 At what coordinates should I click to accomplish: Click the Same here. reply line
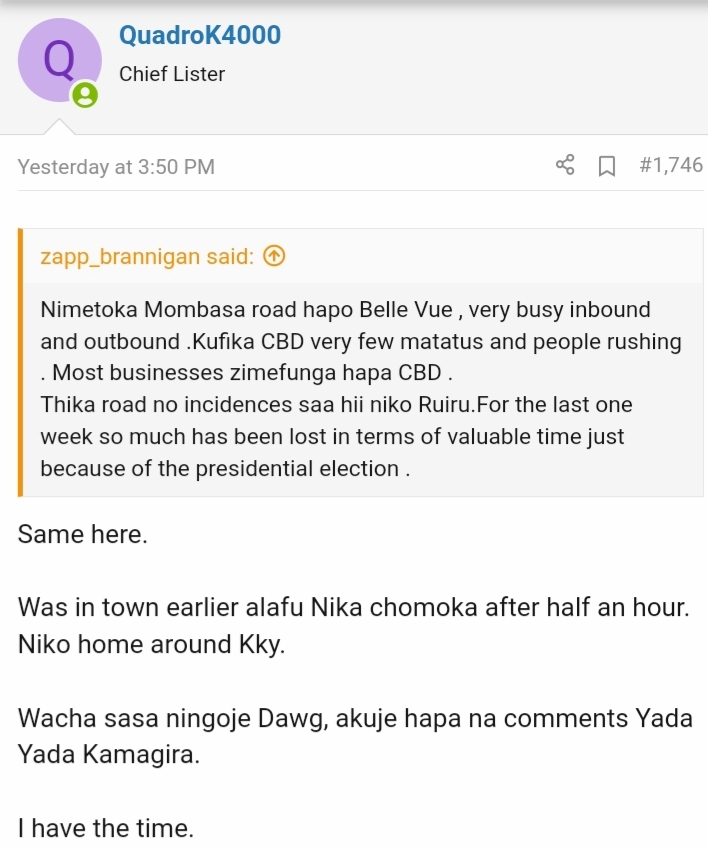tap(83, 534)
